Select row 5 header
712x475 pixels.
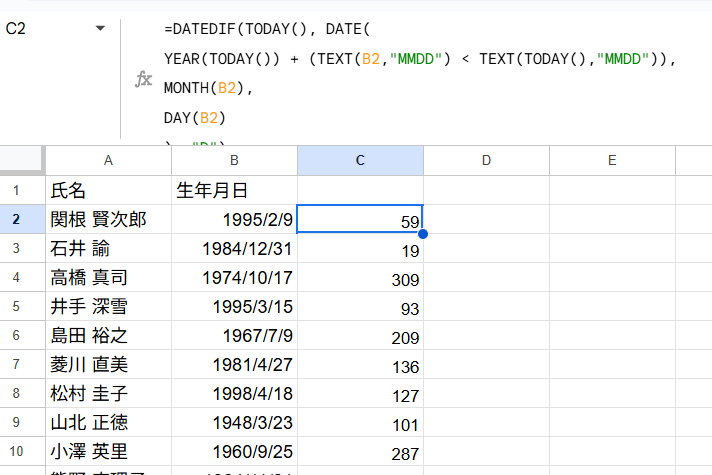coord(22,306)
